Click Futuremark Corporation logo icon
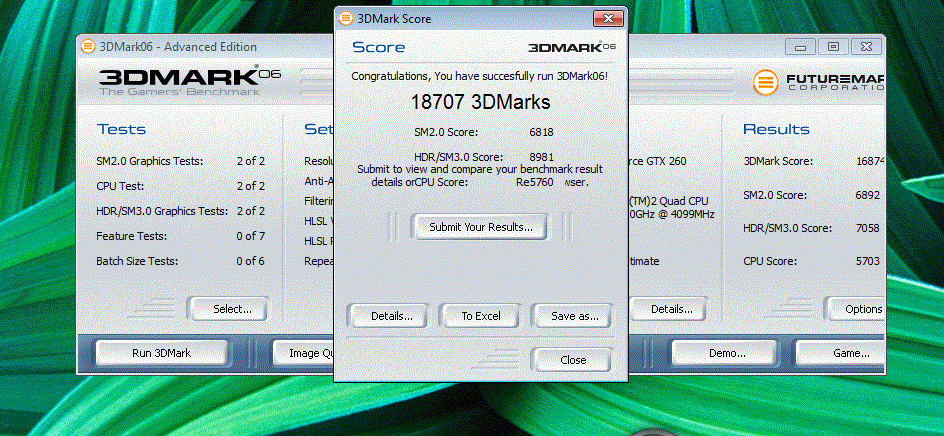 (765, 83)
